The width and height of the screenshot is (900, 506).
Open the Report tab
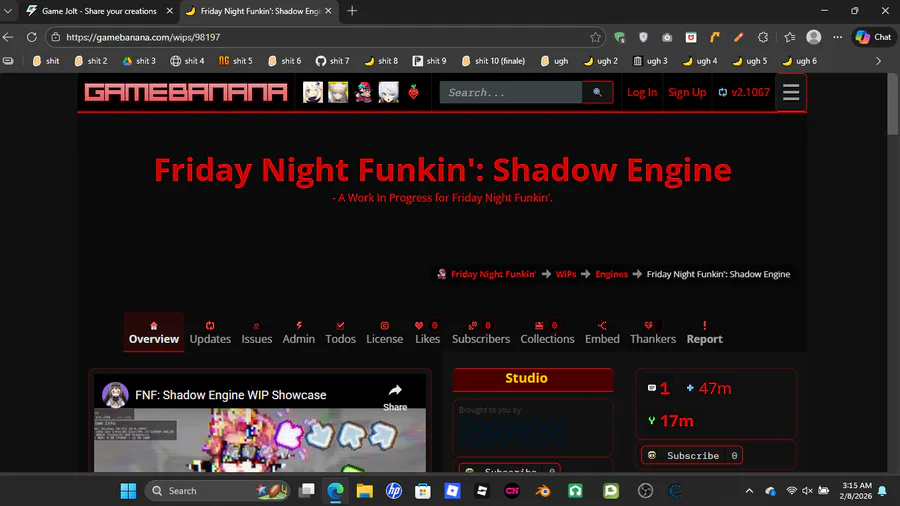coord(704,333)
